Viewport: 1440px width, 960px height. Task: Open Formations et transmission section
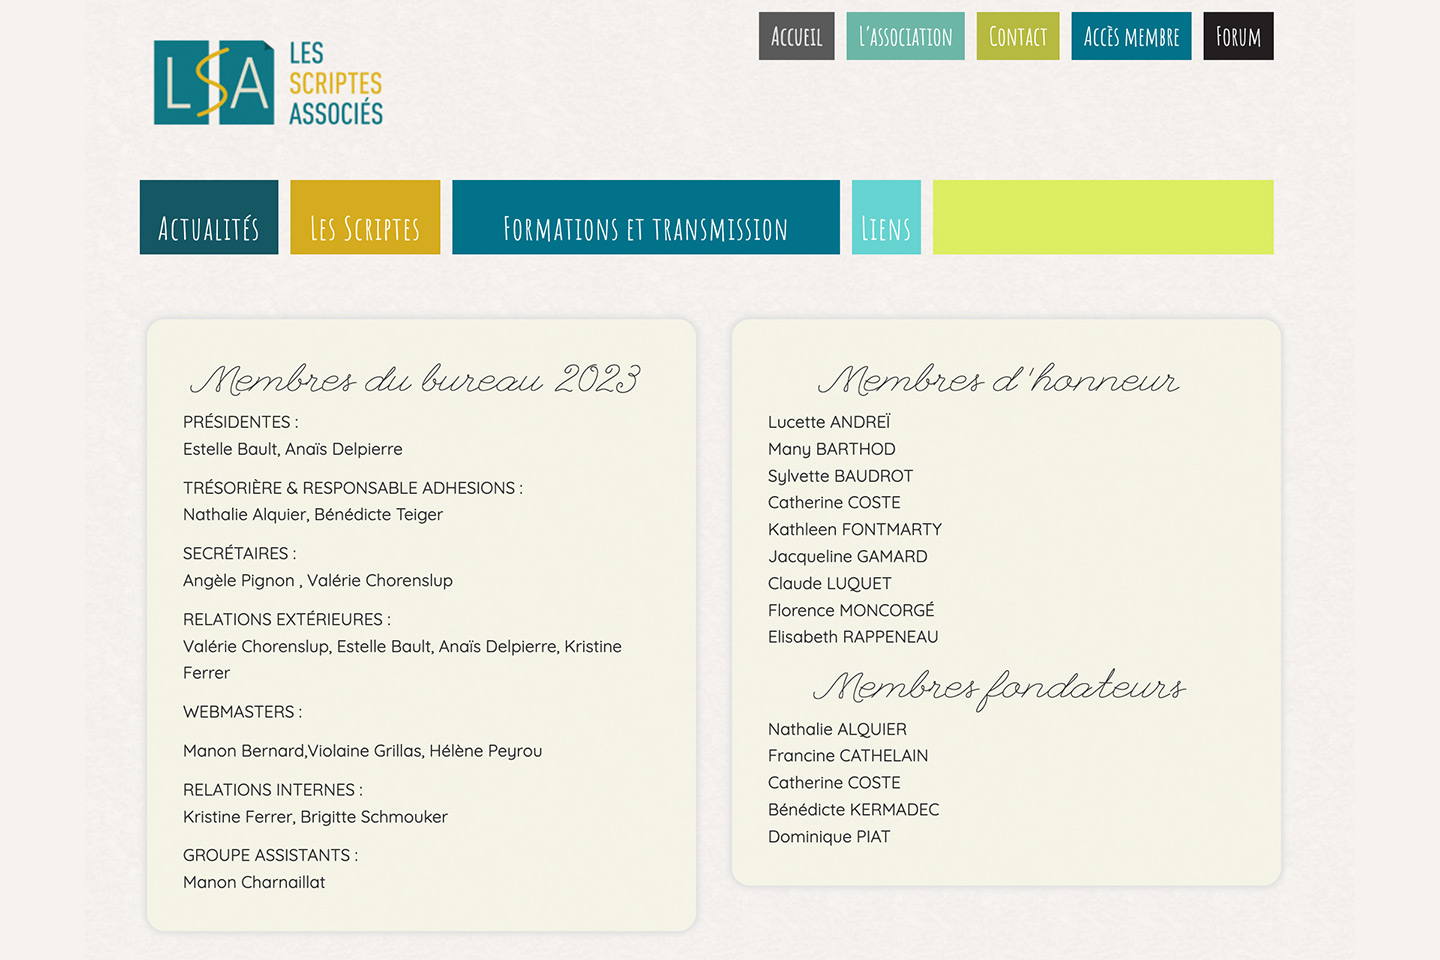click(646, 217)
